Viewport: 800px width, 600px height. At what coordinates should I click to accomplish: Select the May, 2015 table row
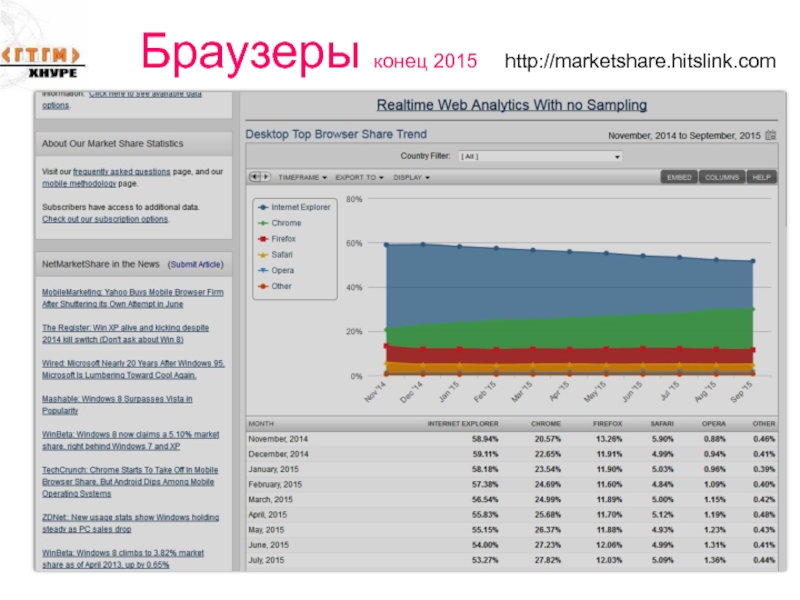point(512,530)
